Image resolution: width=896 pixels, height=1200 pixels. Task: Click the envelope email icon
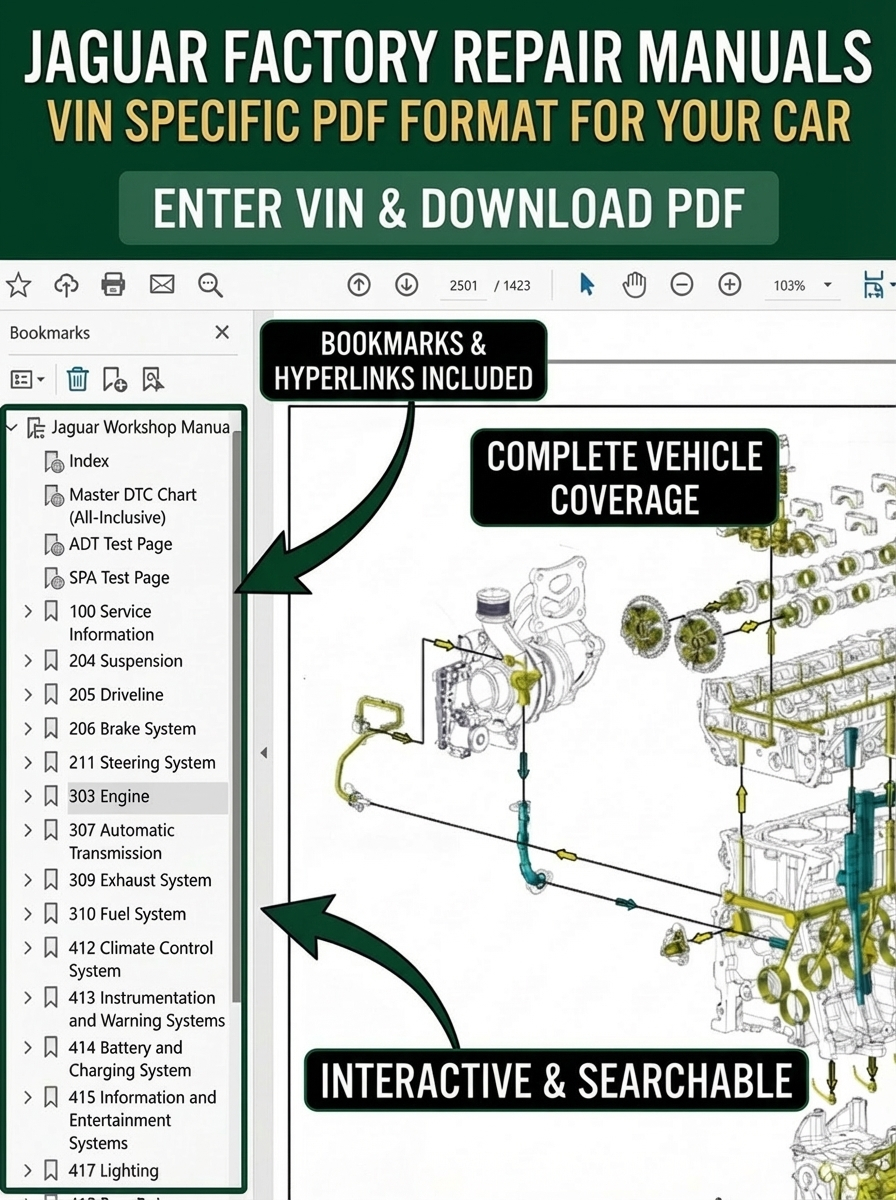162,285
